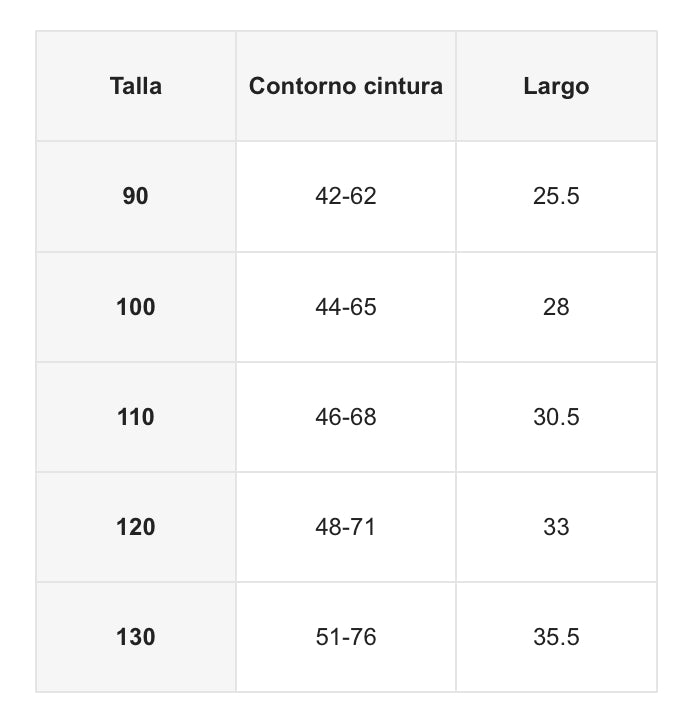
Task: Click the 30.5 length value
Action: [x=556, y=416]
